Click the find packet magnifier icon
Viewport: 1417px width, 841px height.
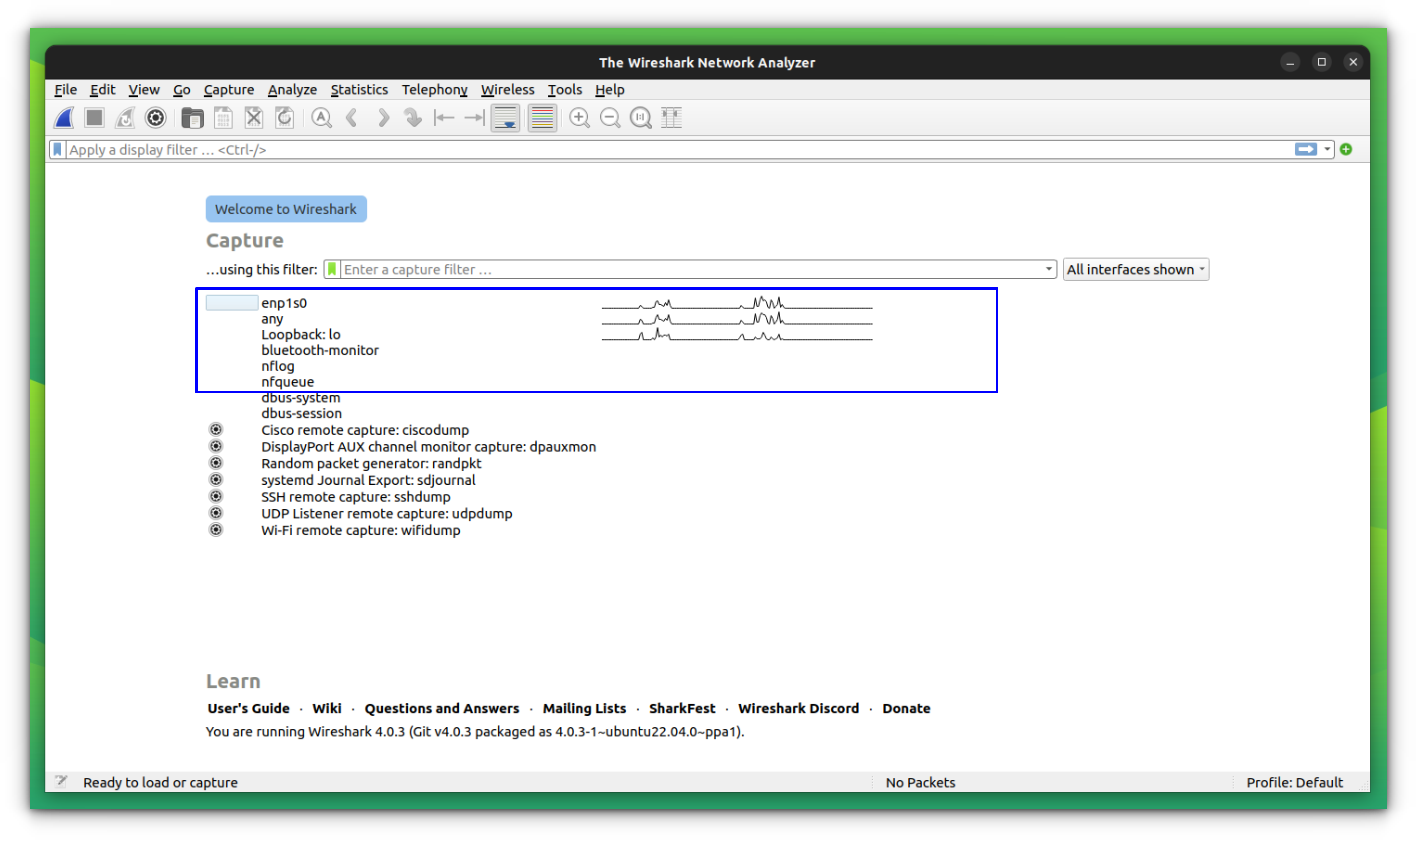(x=321, y=118)
